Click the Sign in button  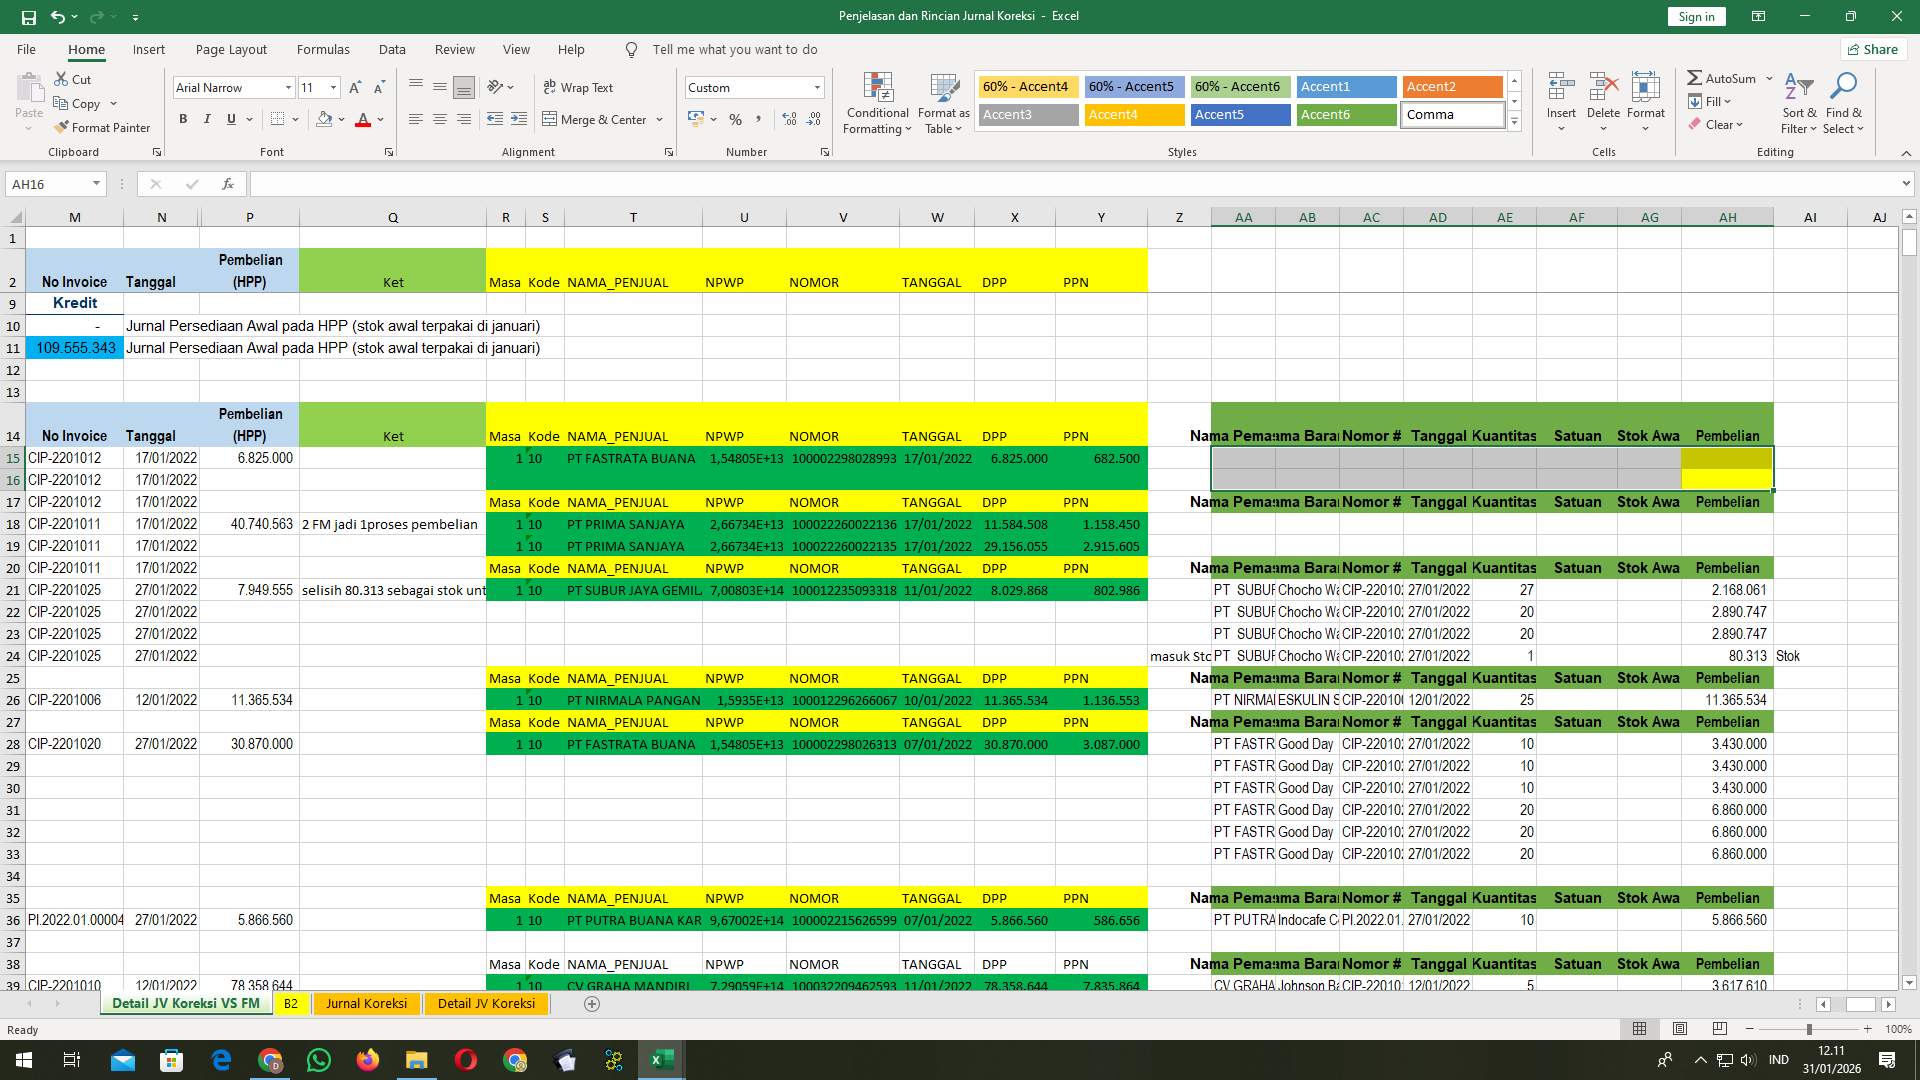click(x=1695, y=16)
